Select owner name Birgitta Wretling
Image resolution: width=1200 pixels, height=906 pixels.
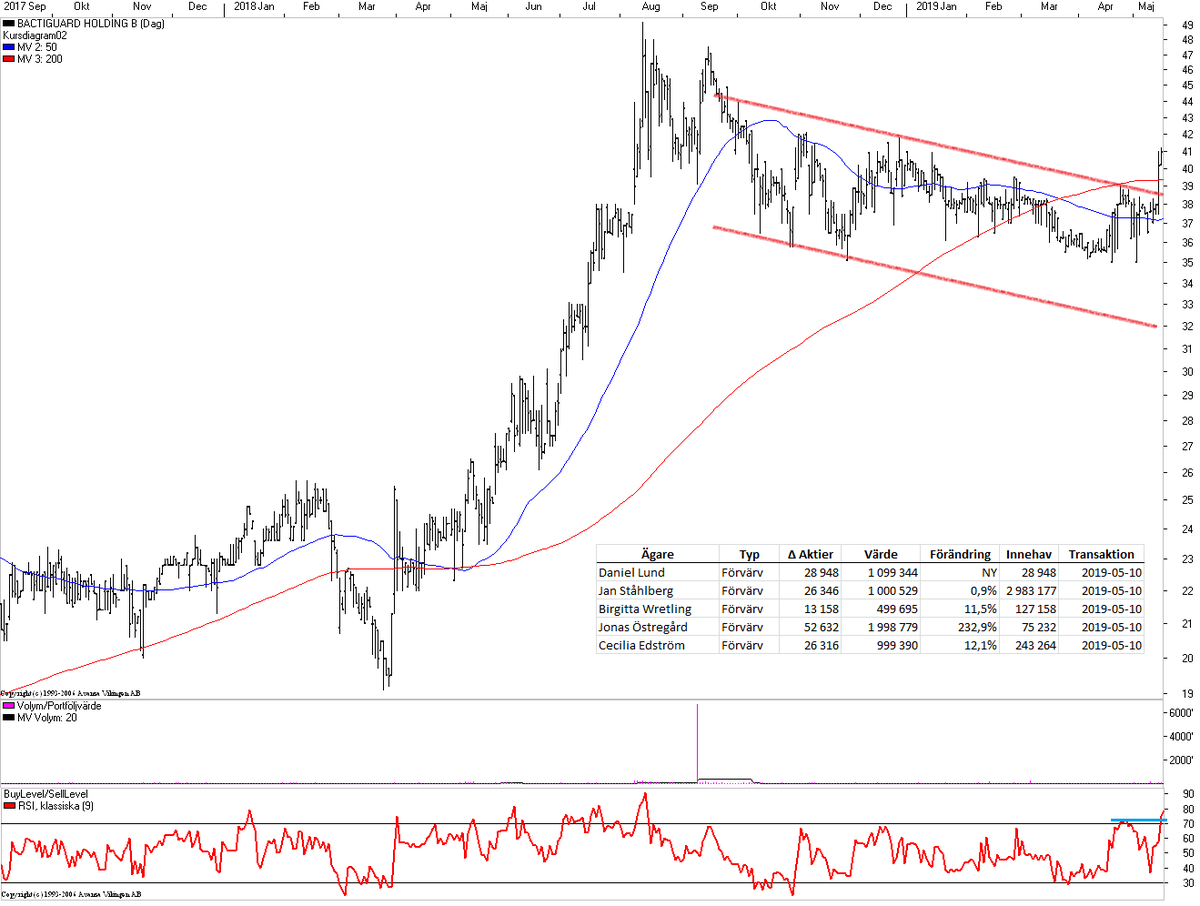[645, 609]
